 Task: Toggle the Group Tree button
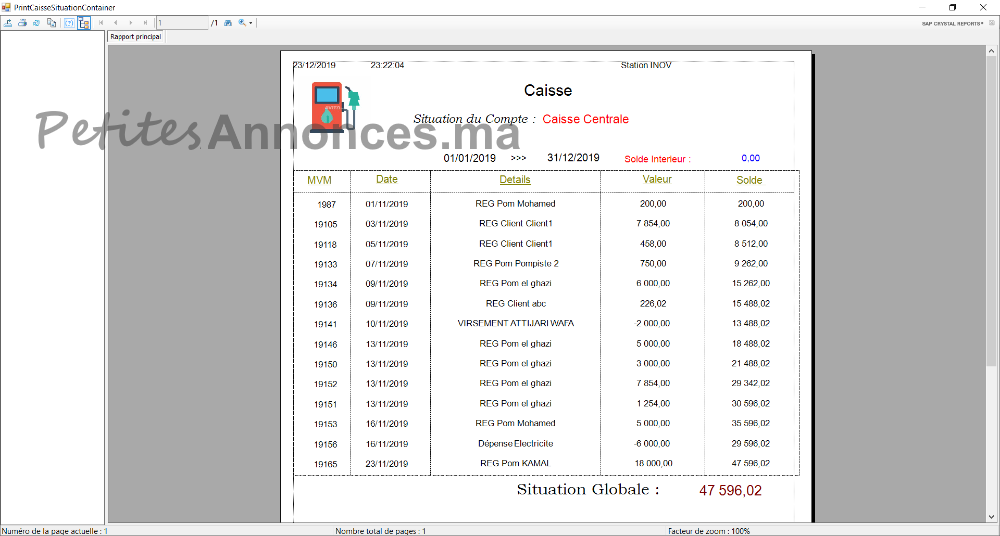(x=84, y=23)
